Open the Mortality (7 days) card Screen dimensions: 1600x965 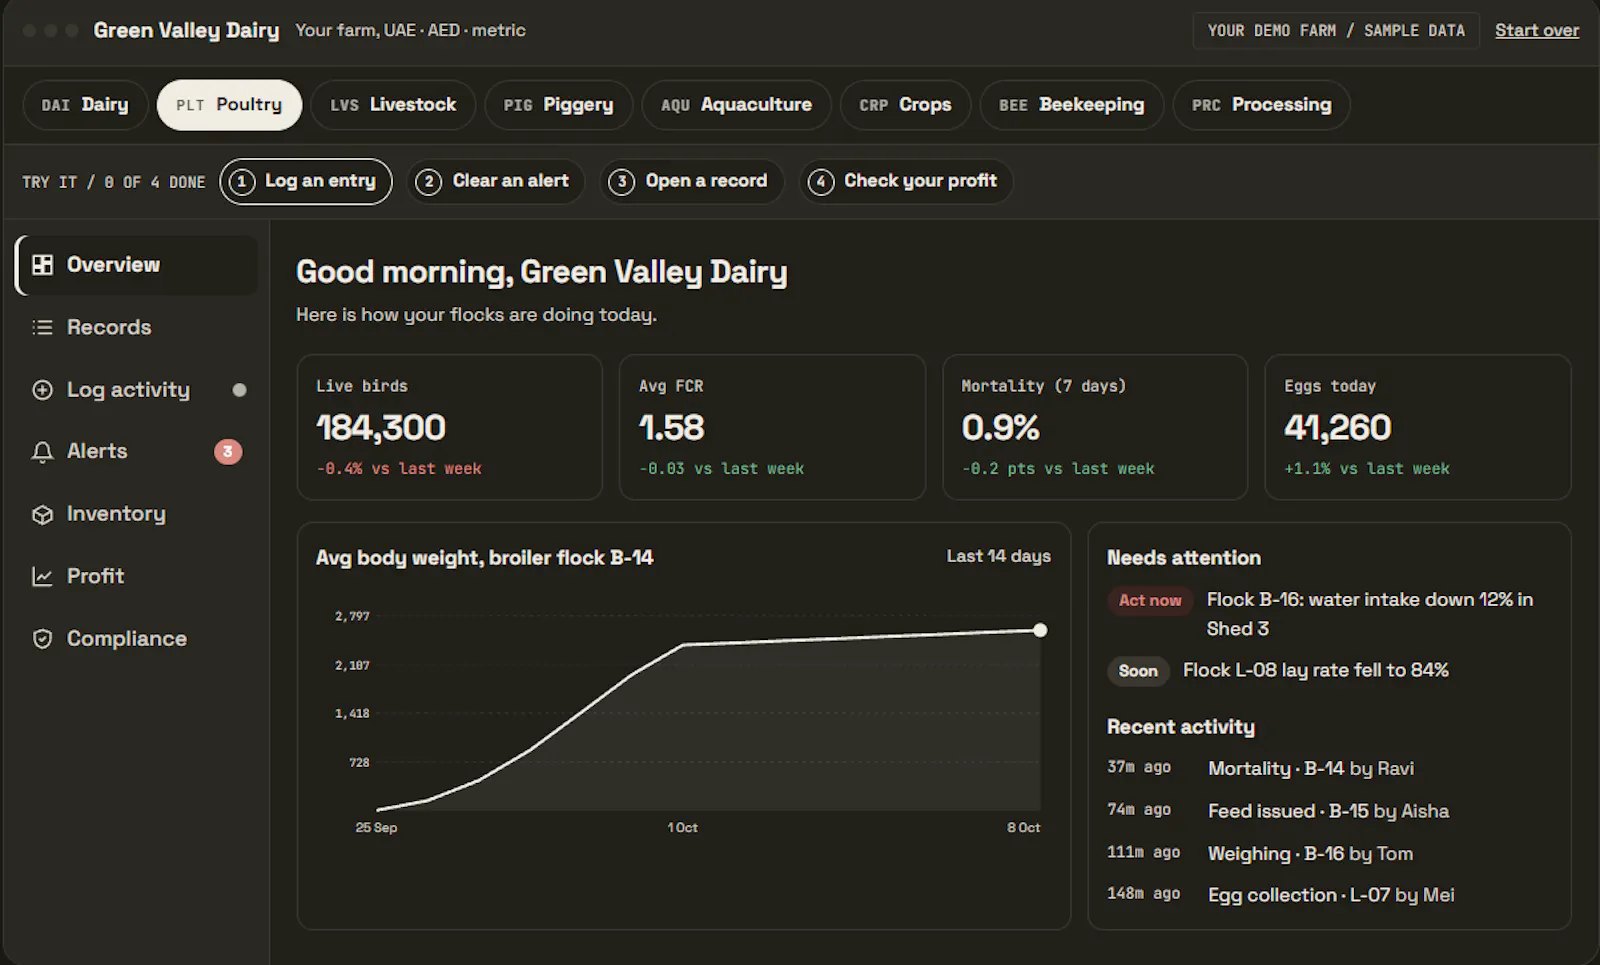click(1095, 427)
